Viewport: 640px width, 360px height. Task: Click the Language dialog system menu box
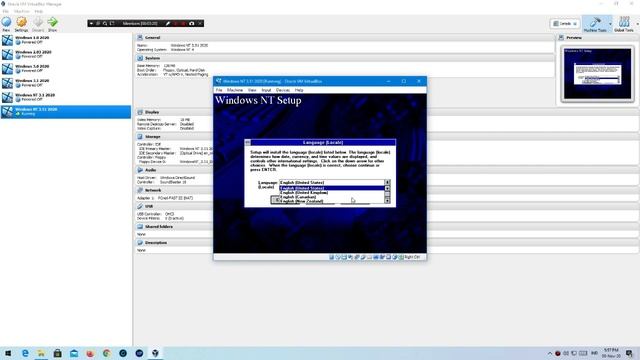click(x=248, y=142)
